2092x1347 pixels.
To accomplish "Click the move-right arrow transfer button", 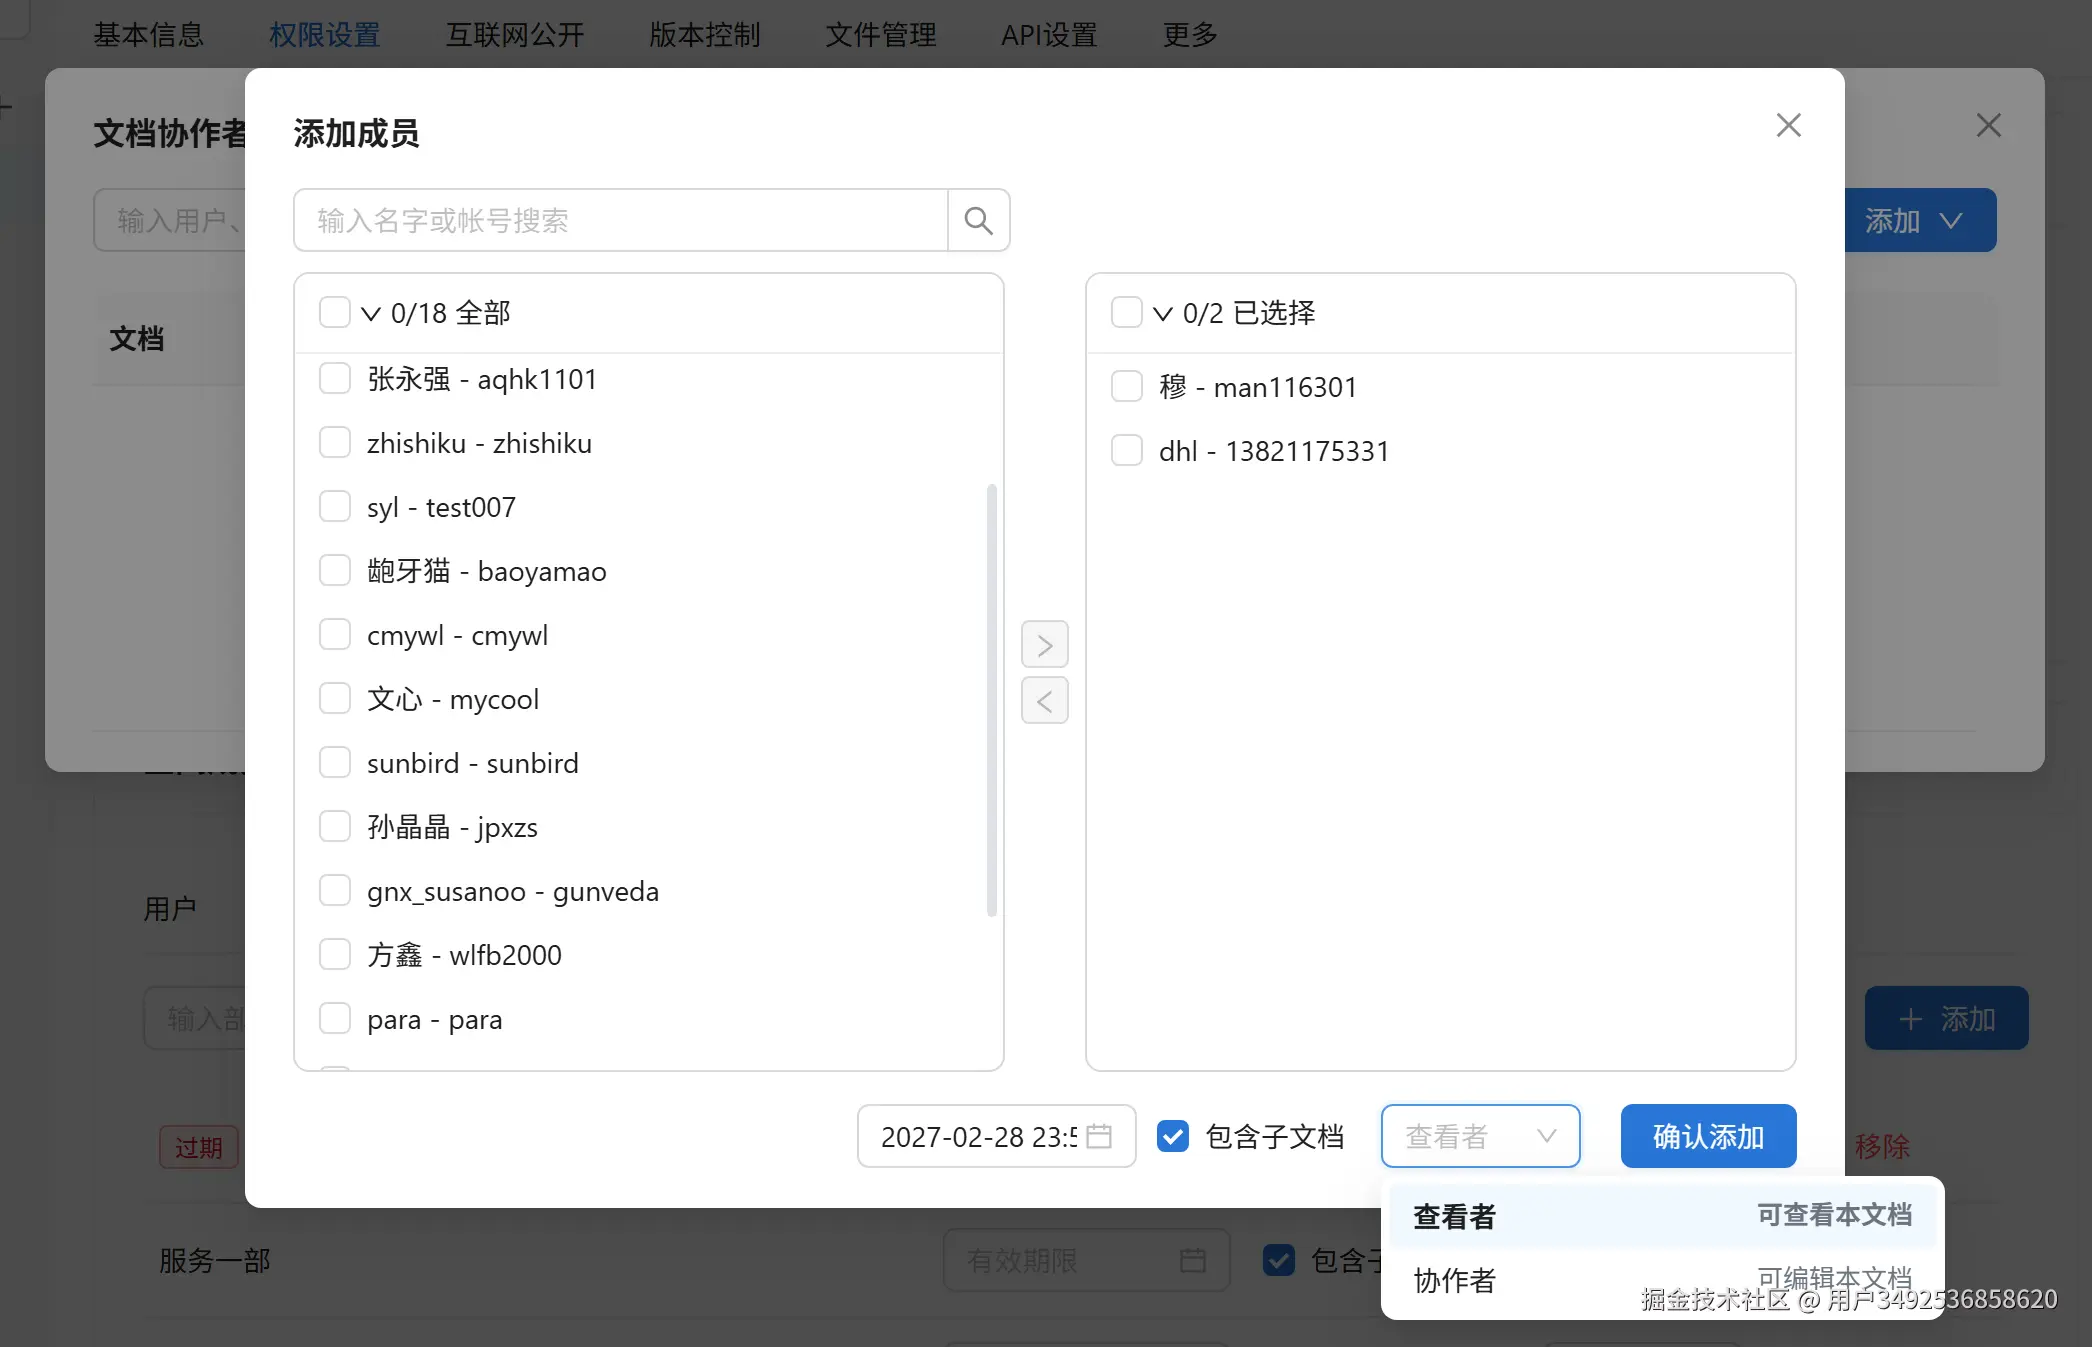I will 1044,645.
